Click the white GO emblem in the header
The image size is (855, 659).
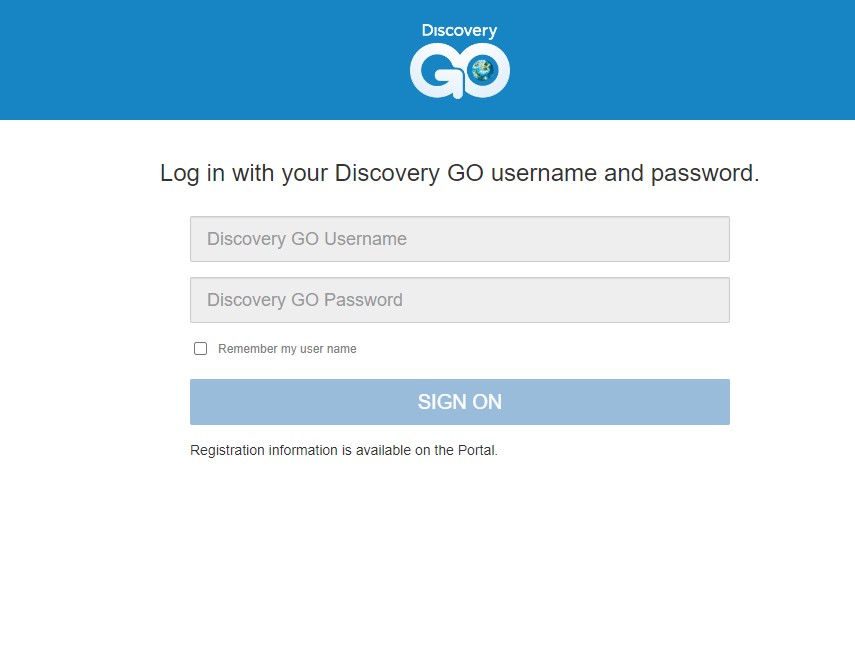tap(459, 70)
